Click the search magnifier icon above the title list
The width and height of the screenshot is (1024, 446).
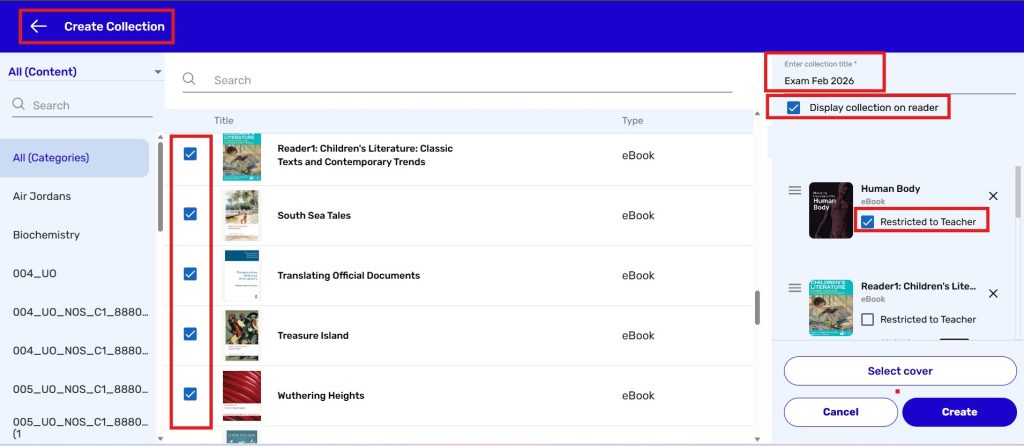click(190, 80)
